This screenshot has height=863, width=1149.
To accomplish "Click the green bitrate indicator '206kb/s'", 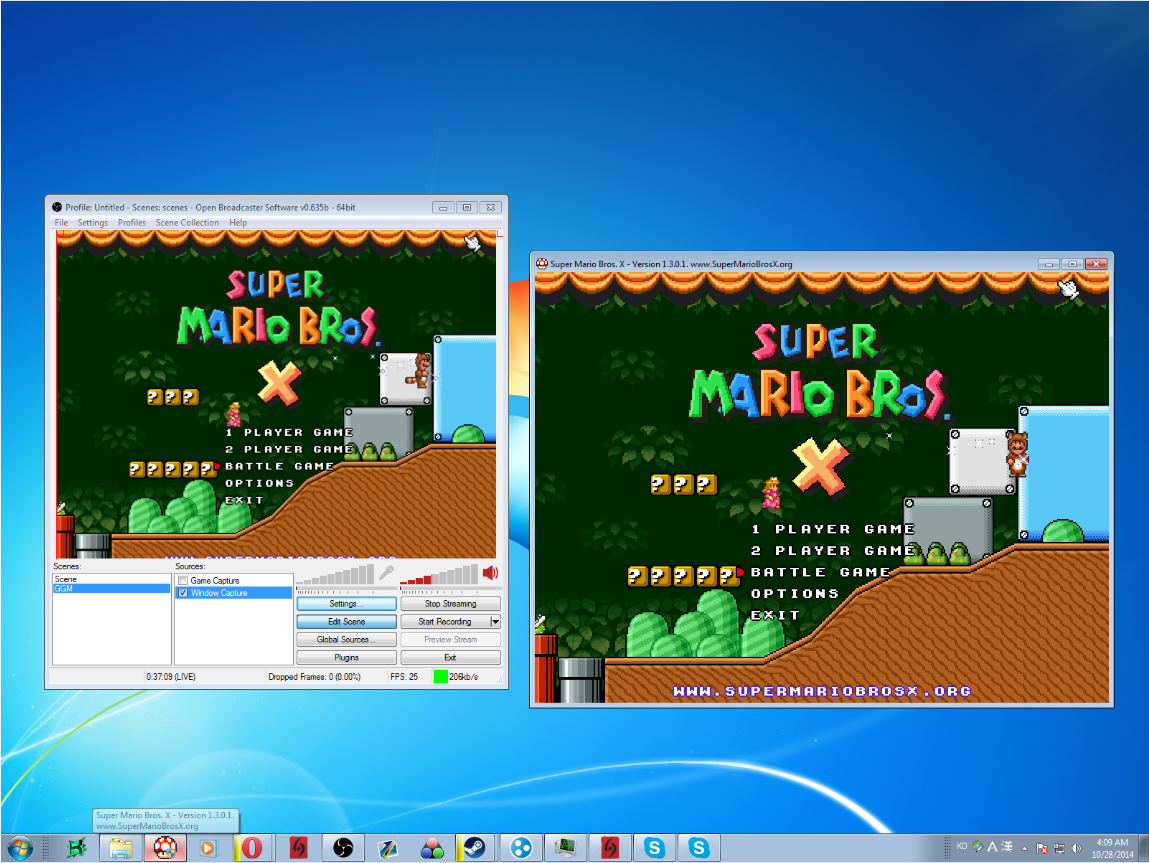I will [456, 677].
